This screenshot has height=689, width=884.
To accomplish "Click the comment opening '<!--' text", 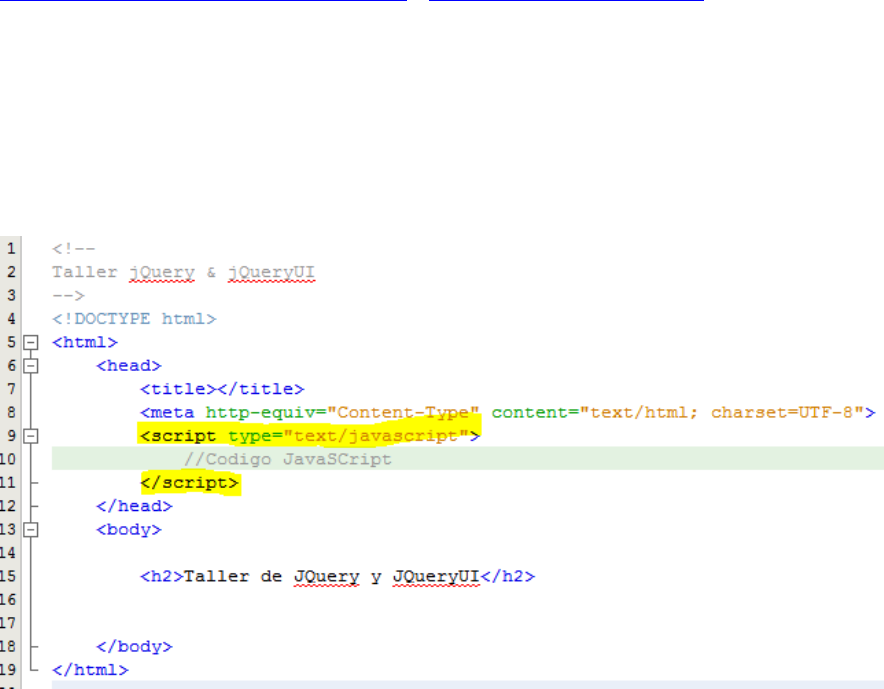I will 74,249.
